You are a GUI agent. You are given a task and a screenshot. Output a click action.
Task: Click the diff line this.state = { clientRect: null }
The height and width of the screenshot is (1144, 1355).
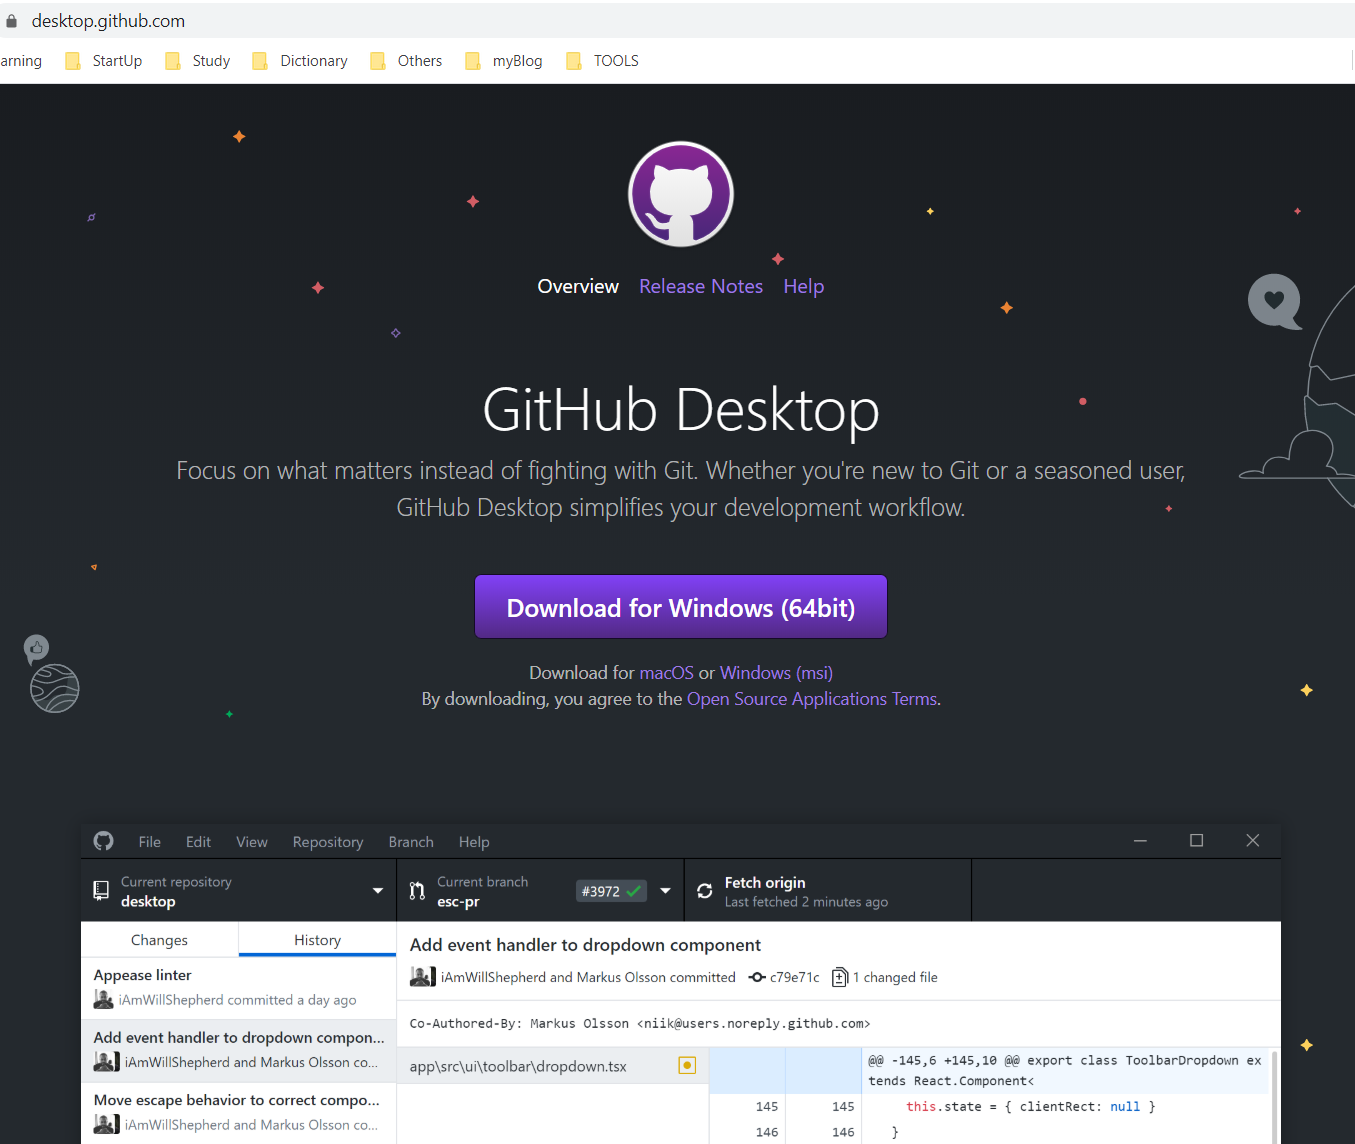(x=1031, y=1107)
